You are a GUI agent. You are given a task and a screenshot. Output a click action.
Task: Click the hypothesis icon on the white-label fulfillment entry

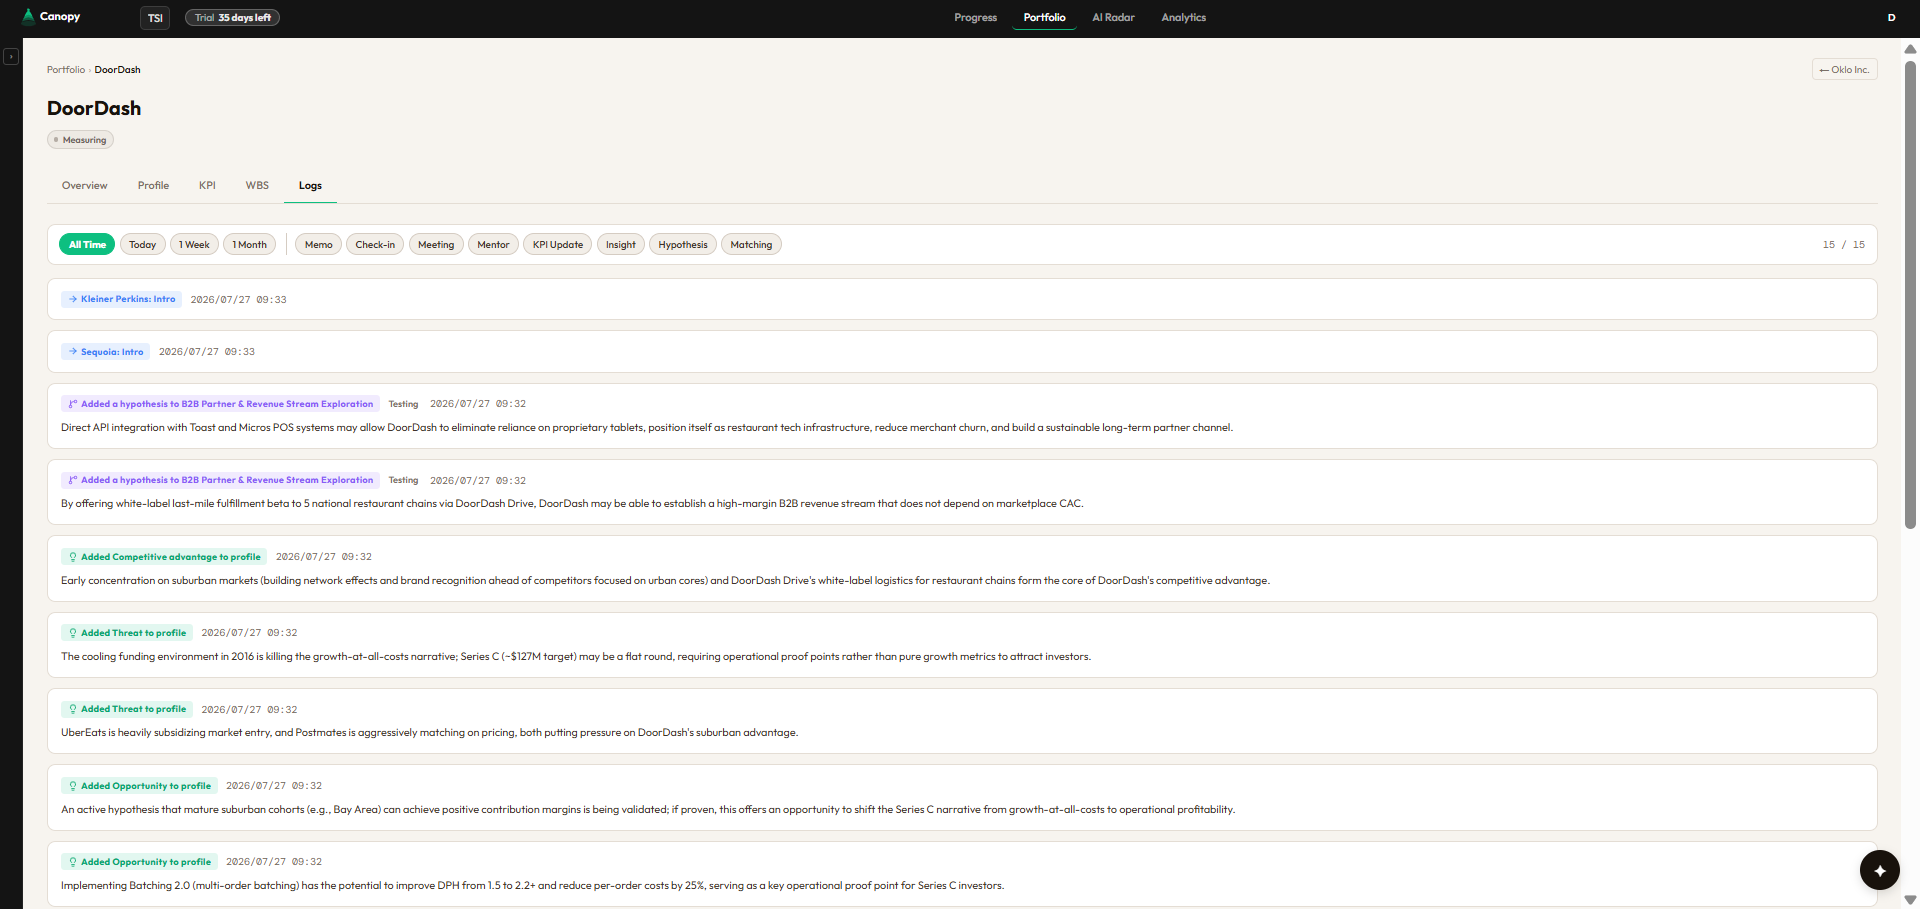click(x=73, y=480)
